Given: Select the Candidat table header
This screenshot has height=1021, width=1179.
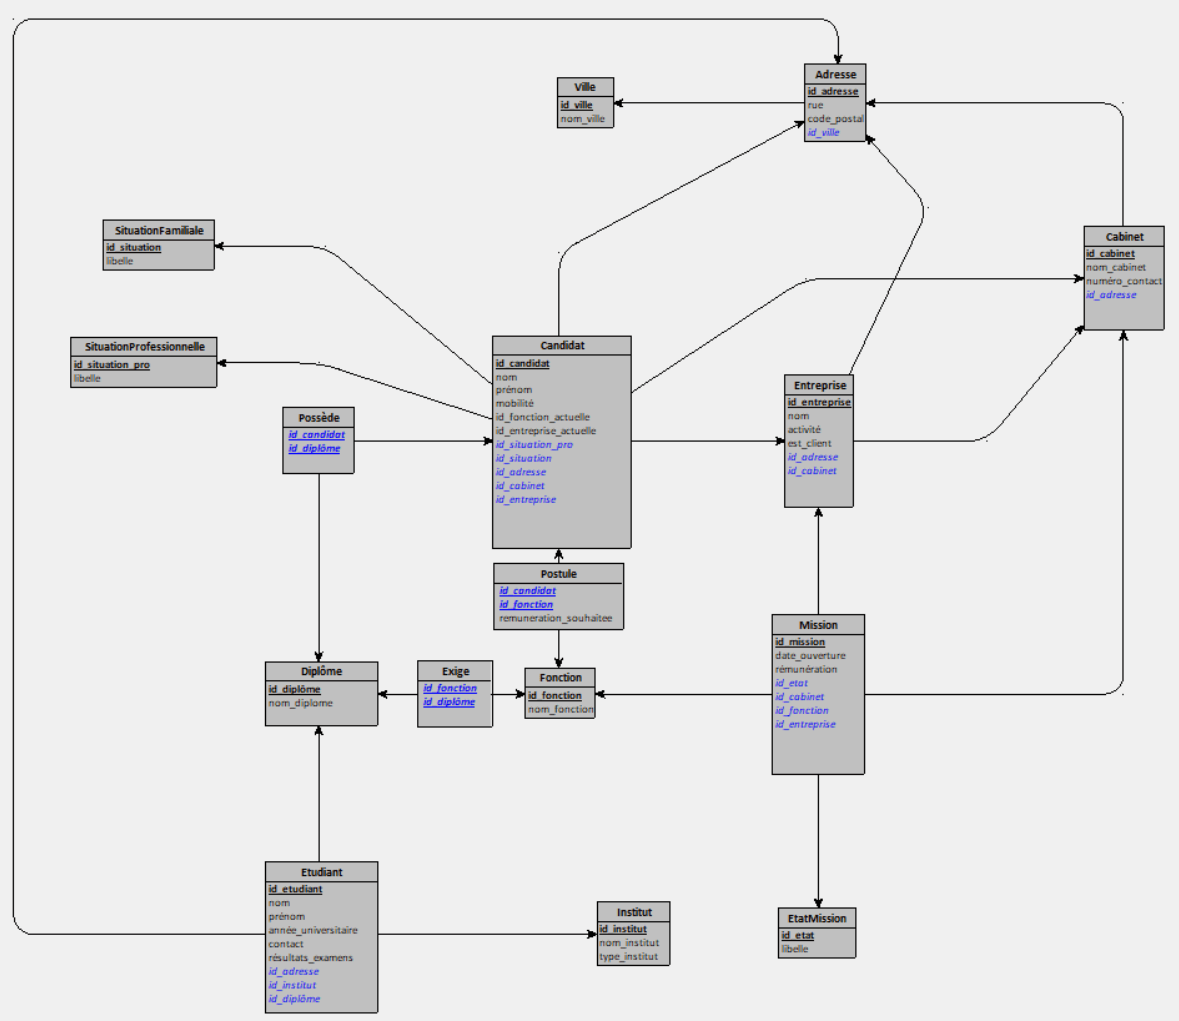Looking at the screenshot, I should pos(562,346).
